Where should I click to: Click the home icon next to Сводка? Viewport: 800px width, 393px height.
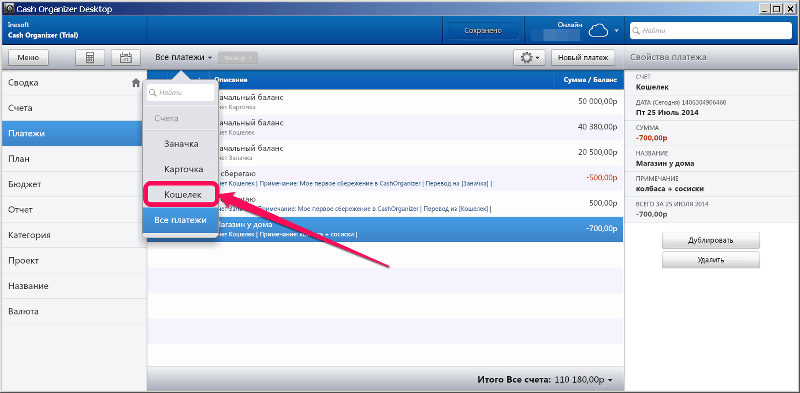click(x=136, y=82)
